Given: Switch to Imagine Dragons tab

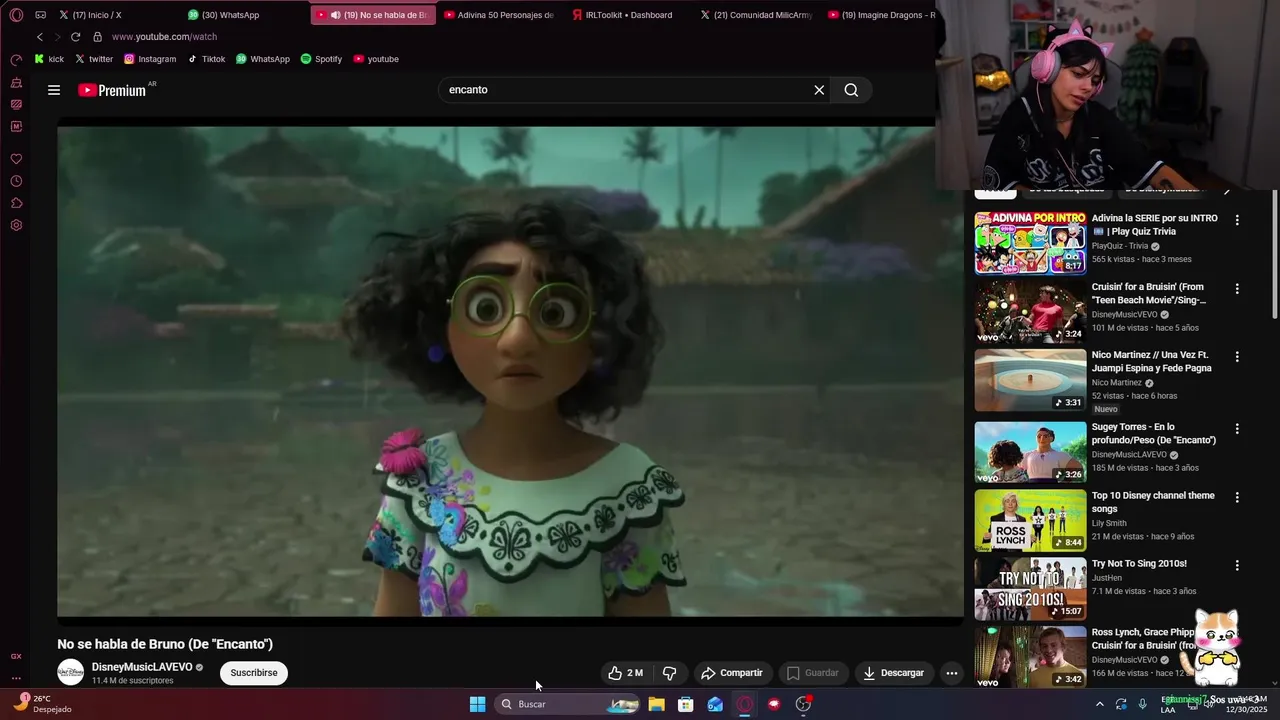Looking at the screenshot, I should [x=880, y=15].
